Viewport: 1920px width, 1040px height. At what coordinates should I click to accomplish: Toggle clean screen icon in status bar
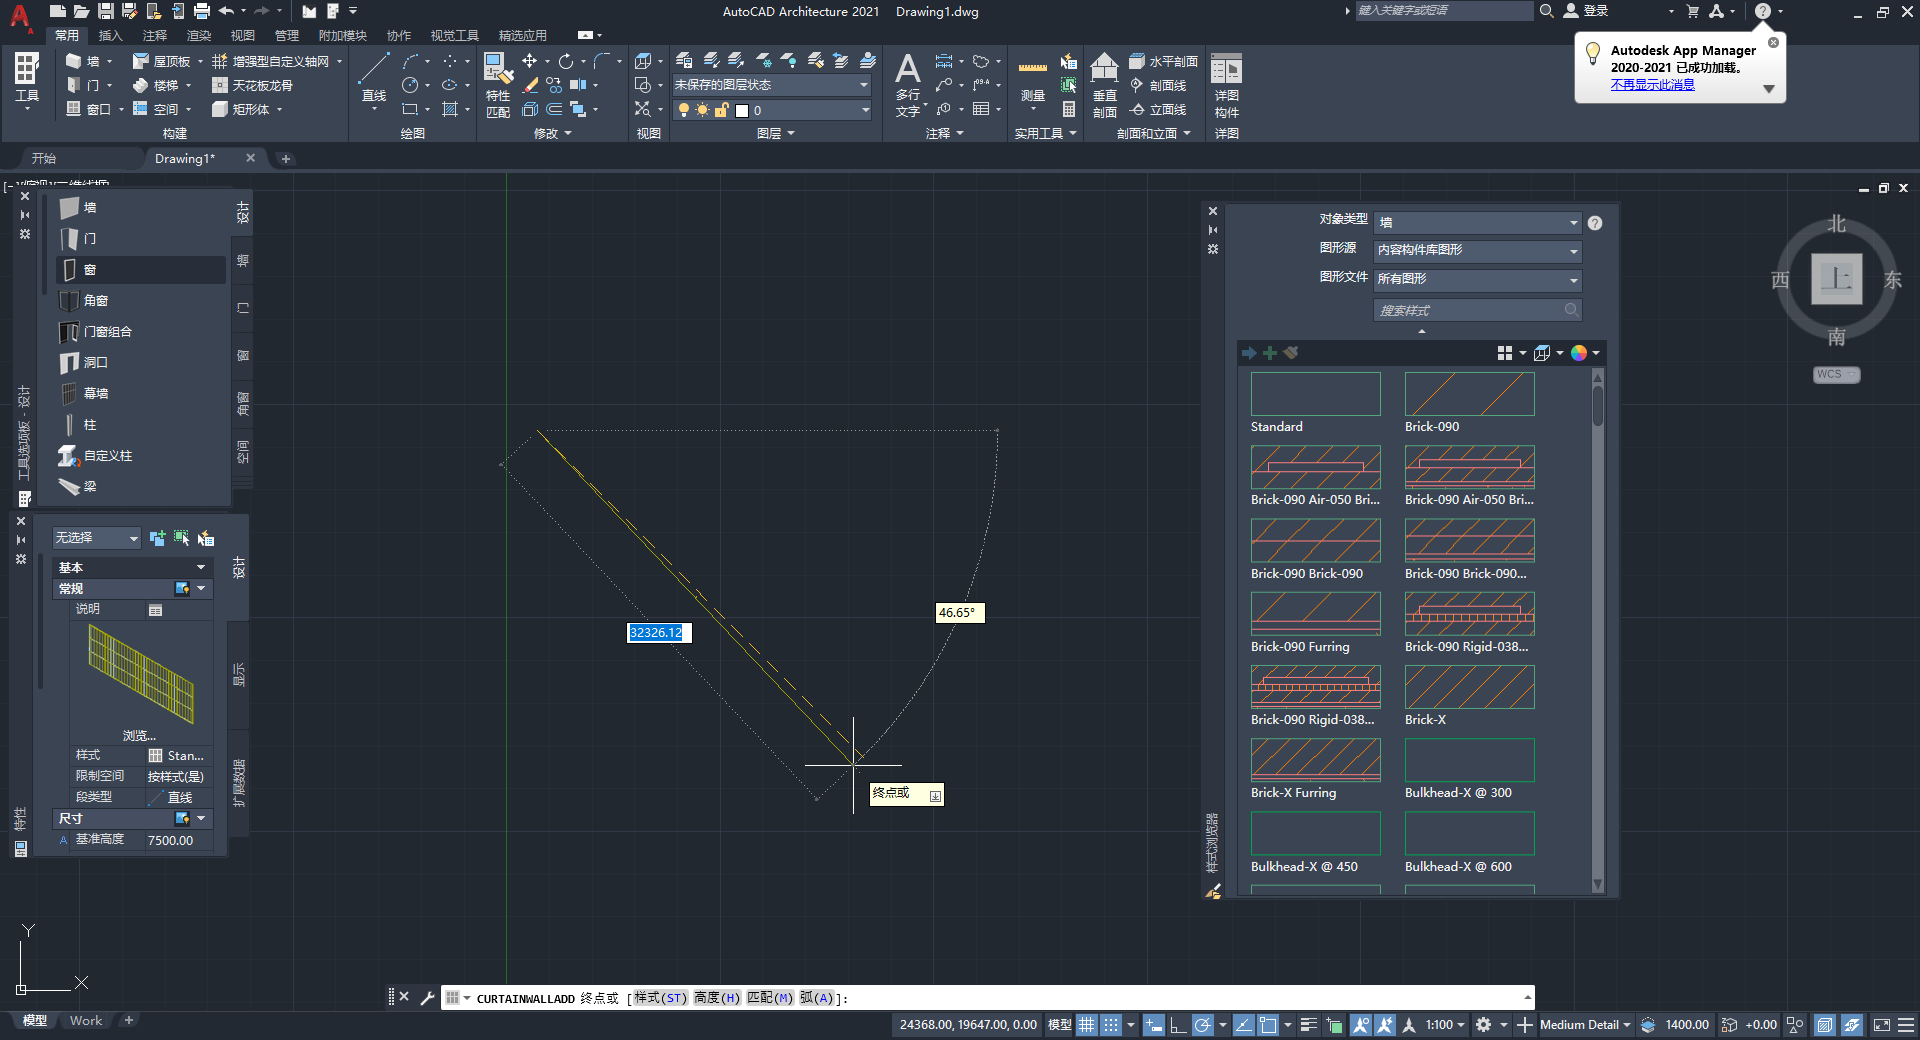click(x=1882, y=1024)
